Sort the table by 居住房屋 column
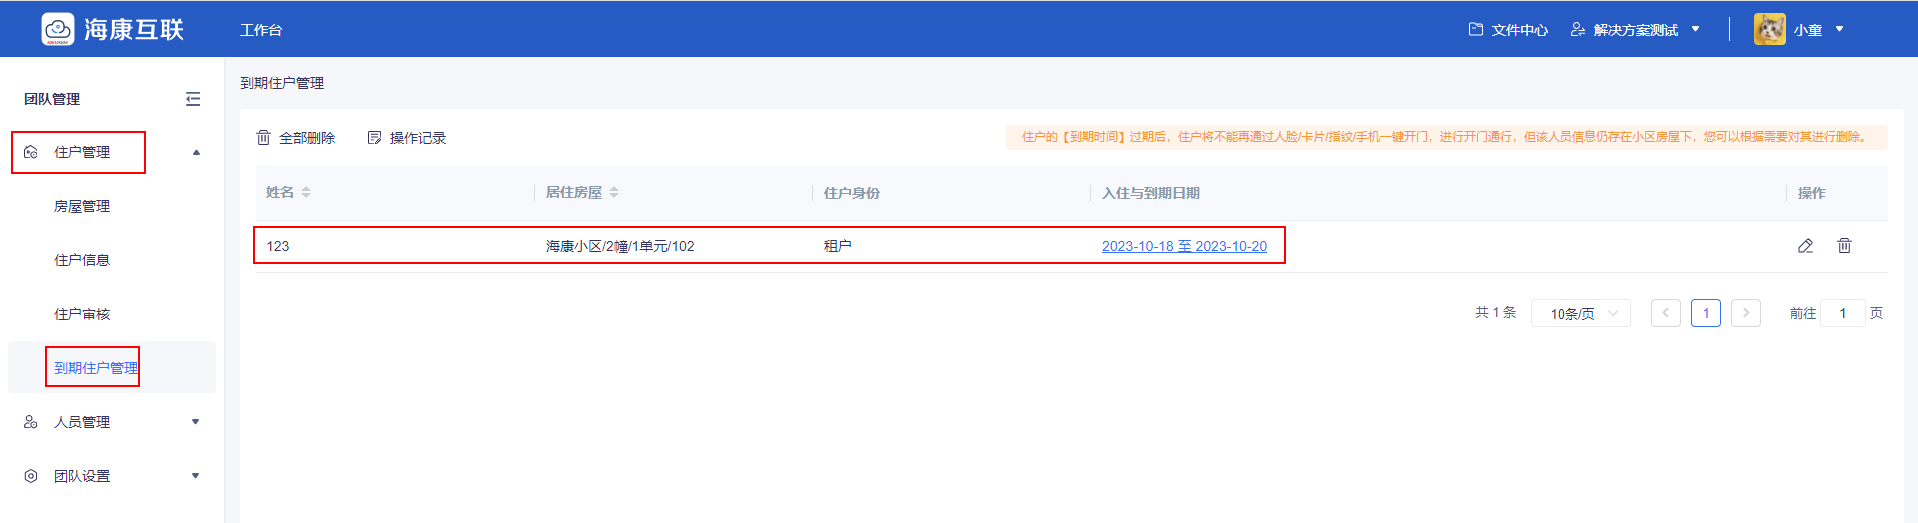 [x=614, y=192]
